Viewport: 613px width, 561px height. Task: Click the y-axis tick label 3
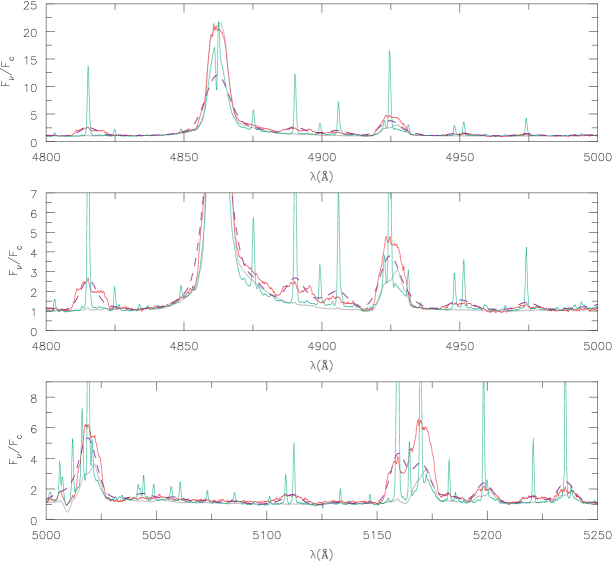click(x=34, y=273)
